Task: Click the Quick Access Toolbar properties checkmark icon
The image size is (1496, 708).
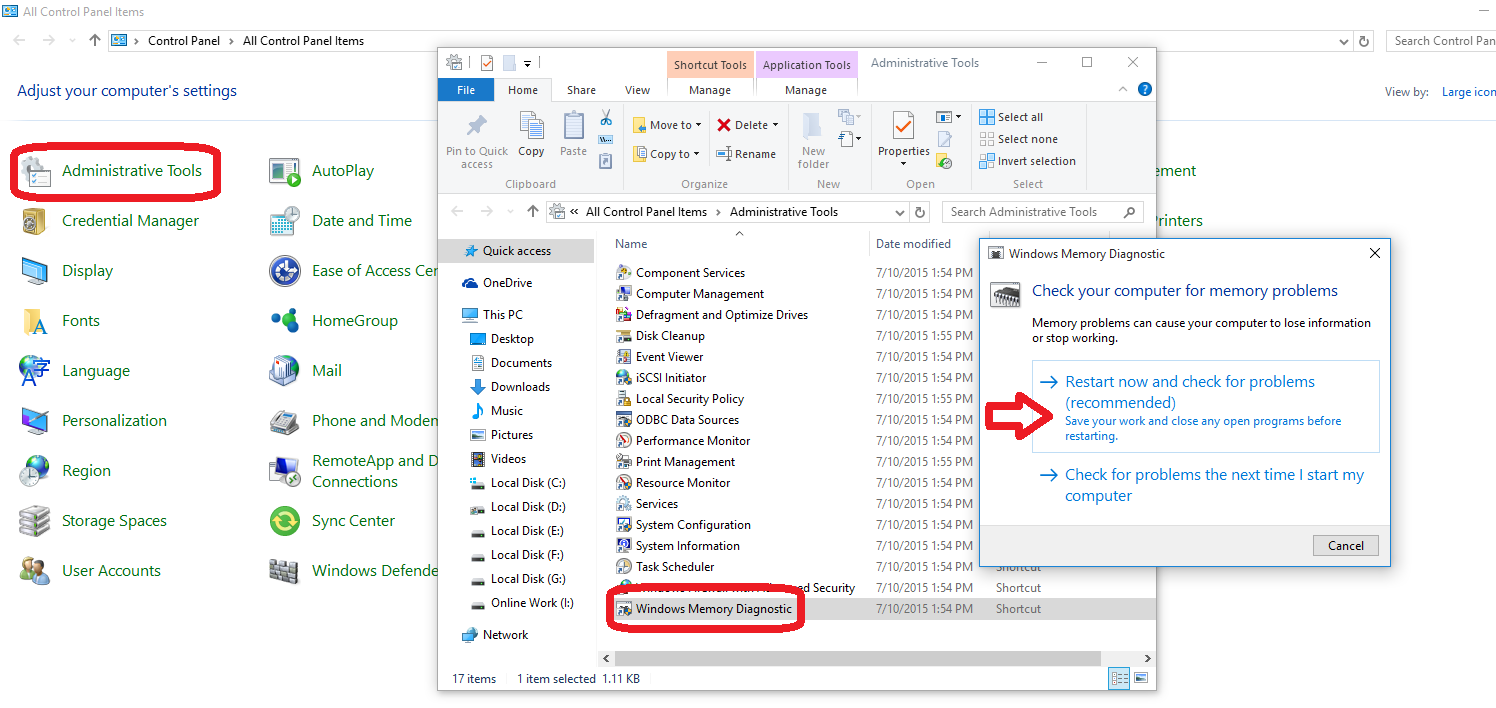Action: (487, 63)
